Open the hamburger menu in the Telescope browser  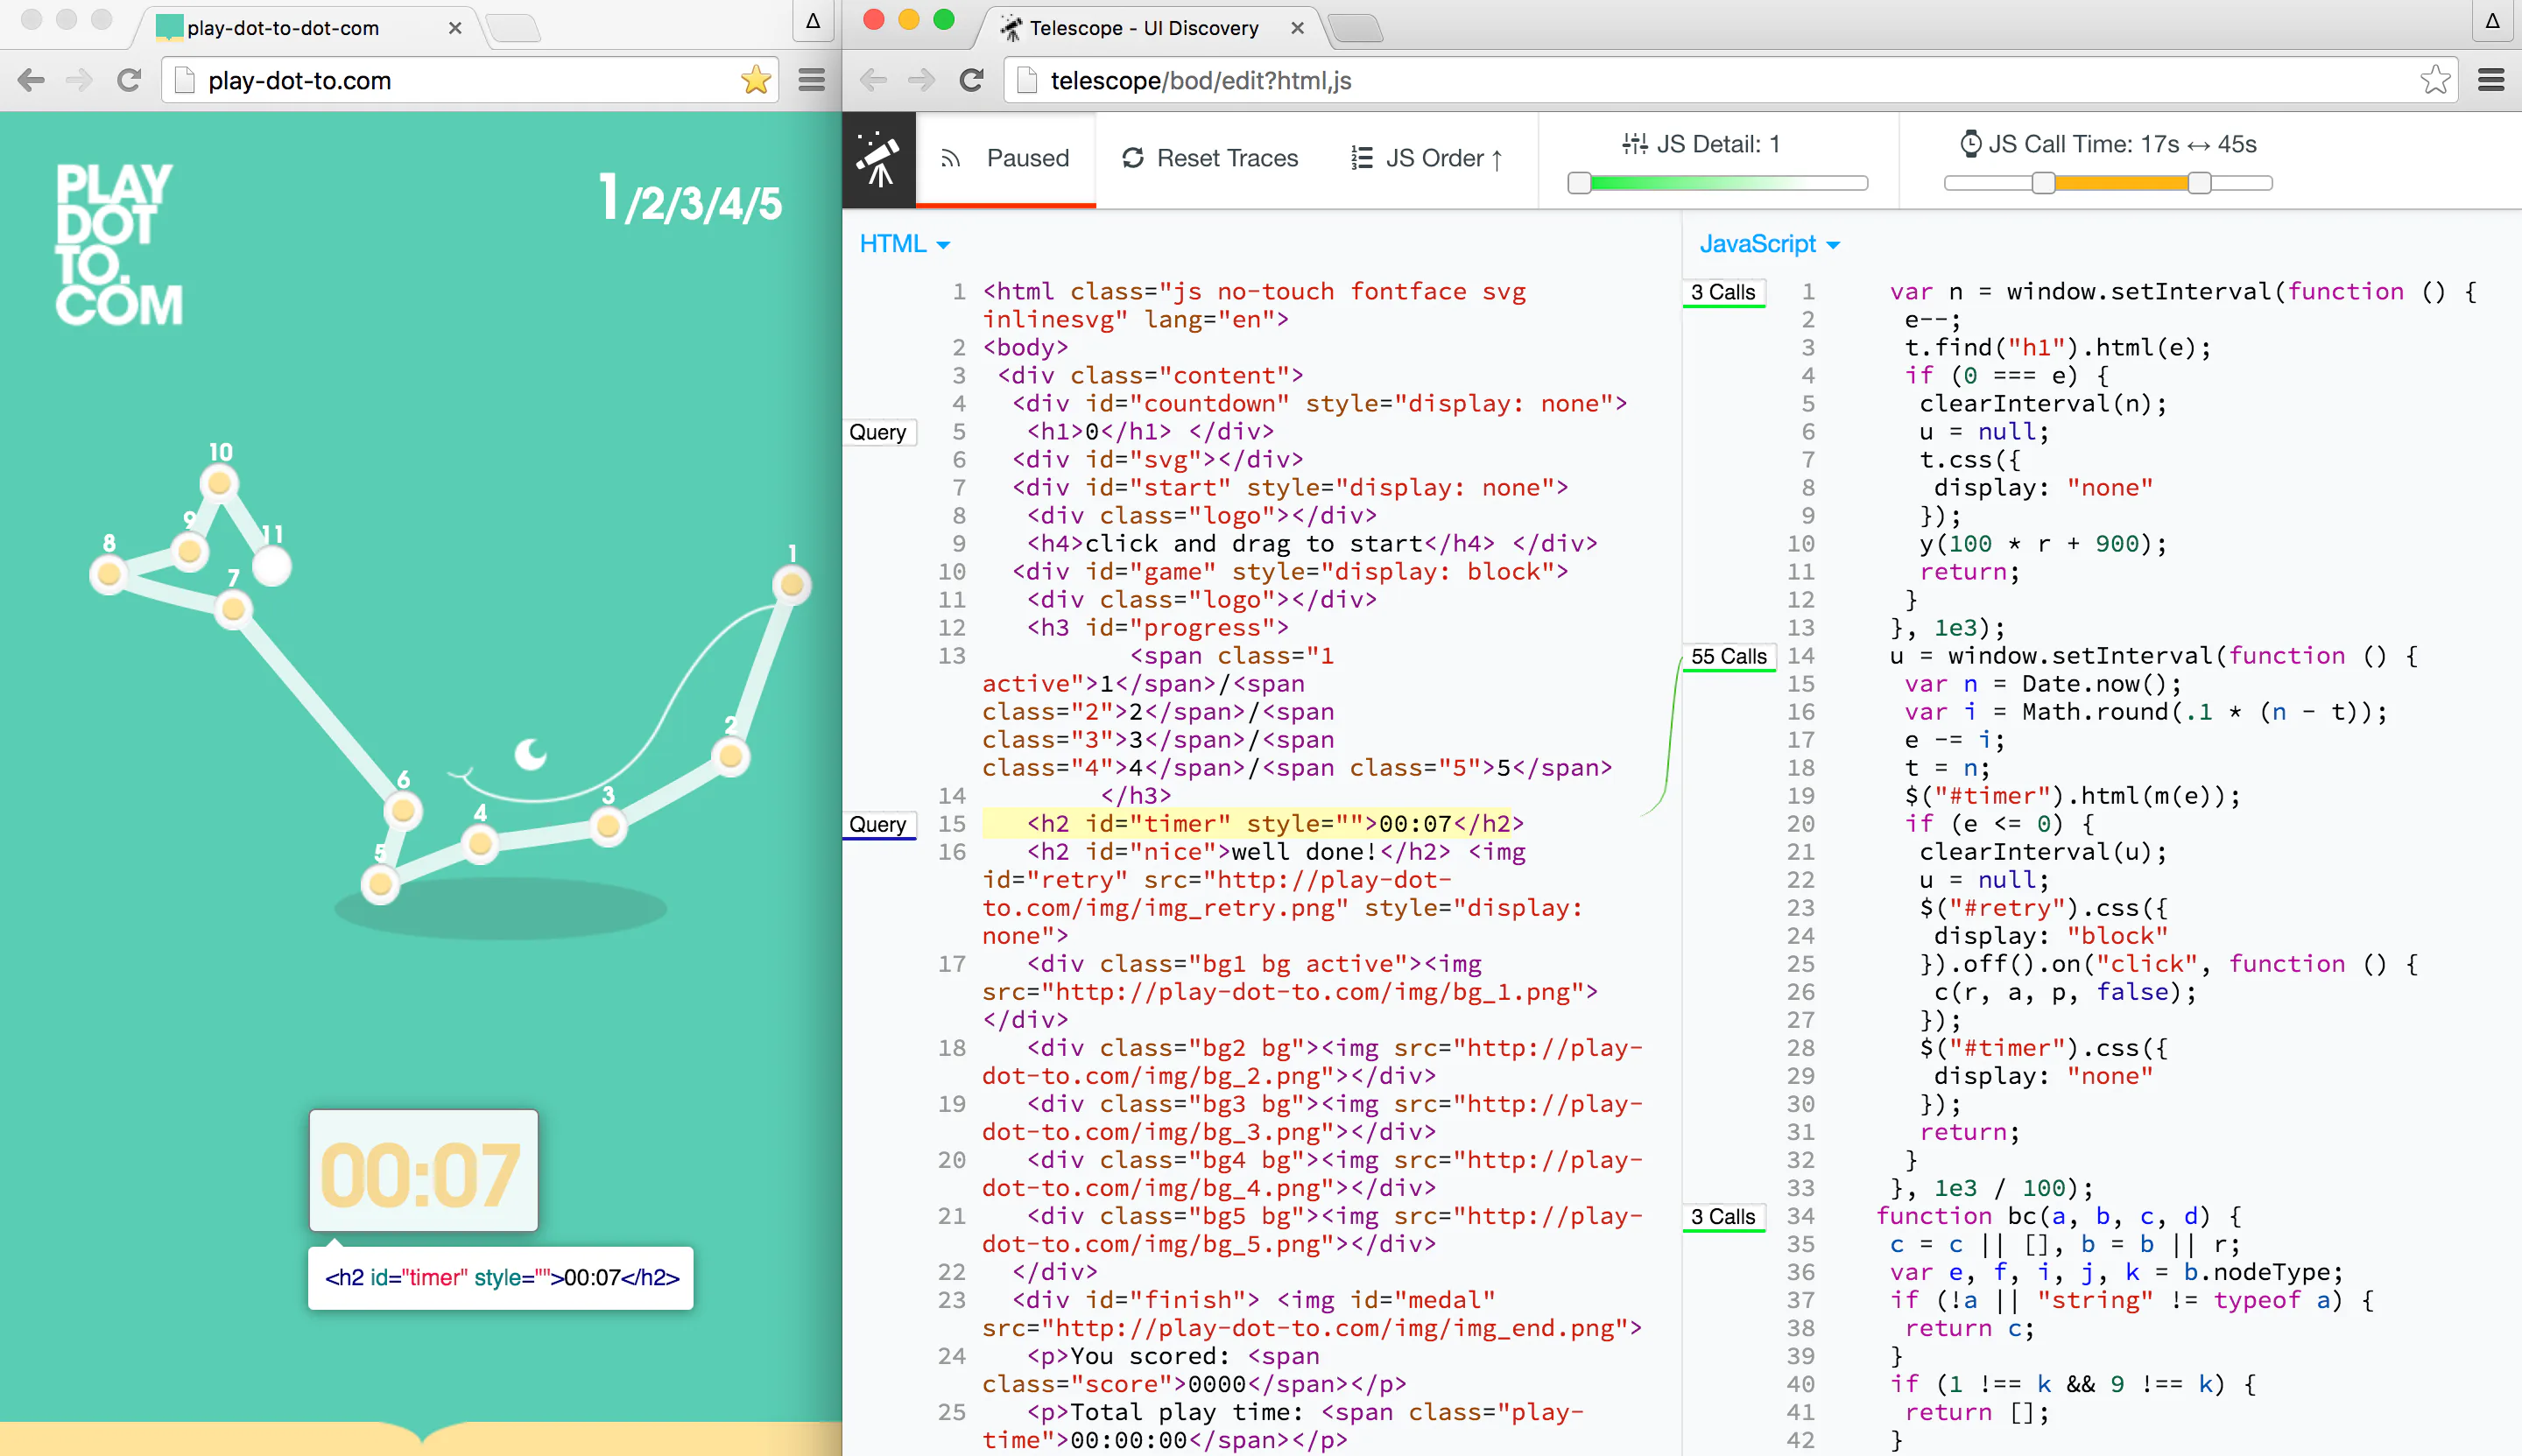[x=2490, y=80]
